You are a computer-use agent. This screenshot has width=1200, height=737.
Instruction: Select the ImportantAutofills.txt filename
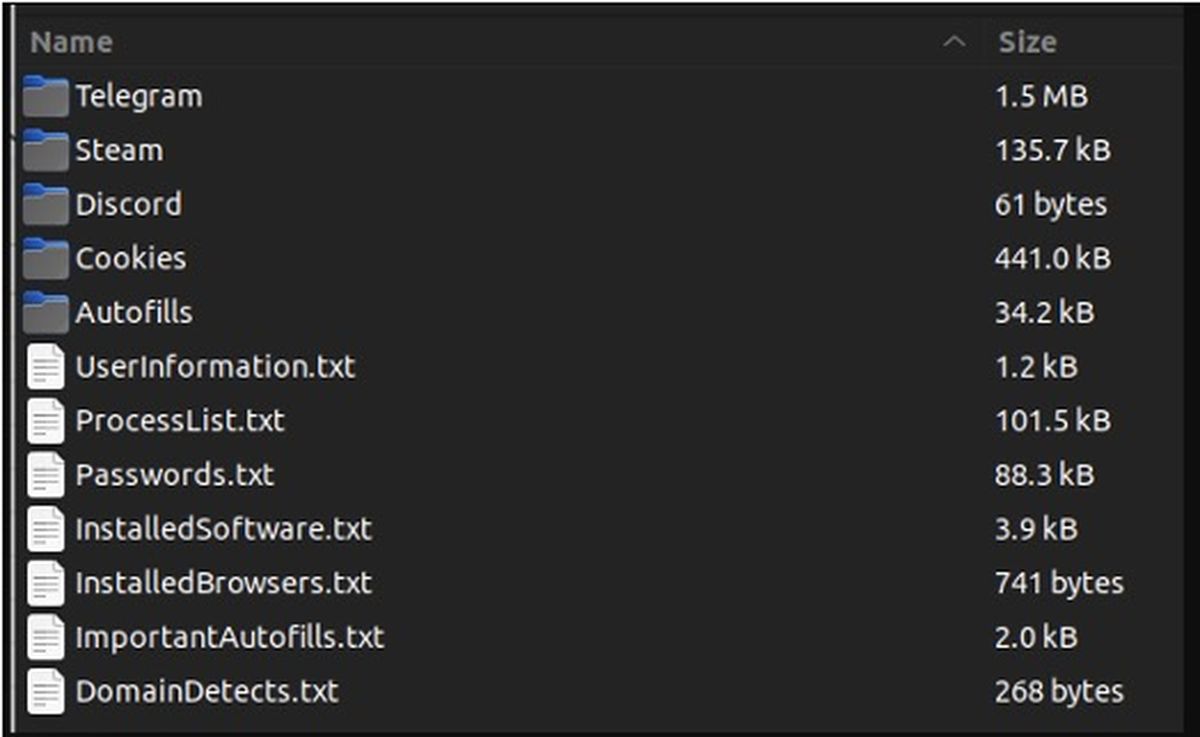(x=229, y=637)
